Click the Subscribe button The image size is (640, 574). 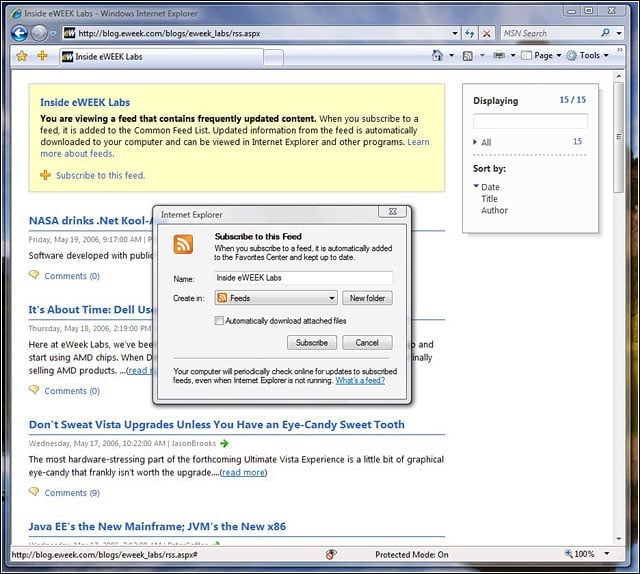point(312,343)
